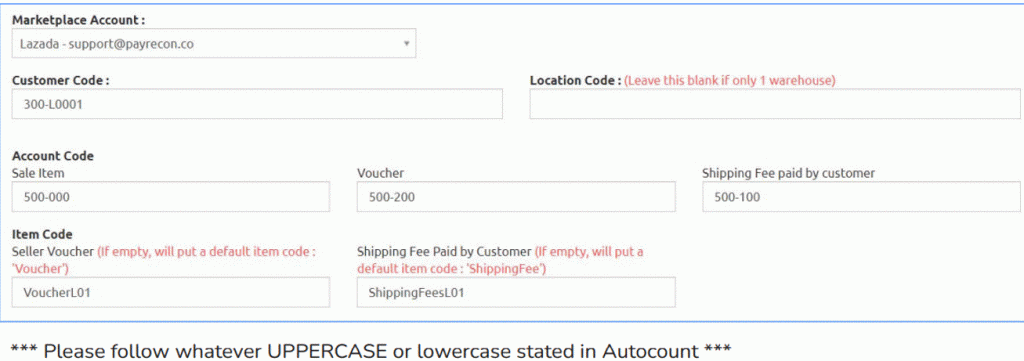Click the Voucher label under Account Code
The image size is (1024, 361).
tap(381, 173)
